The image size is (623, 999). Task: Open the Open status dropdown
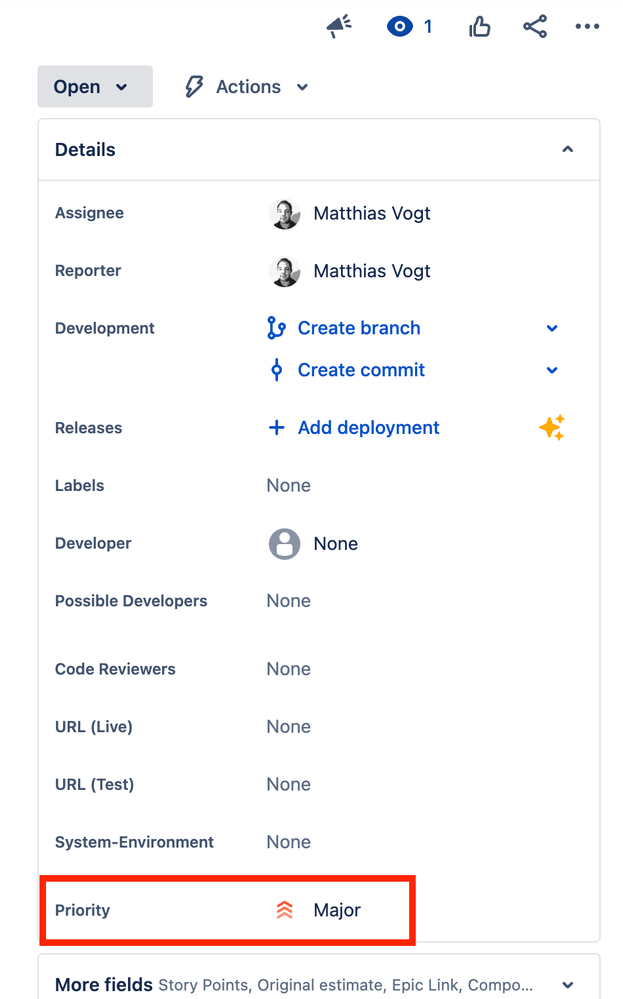95,87
